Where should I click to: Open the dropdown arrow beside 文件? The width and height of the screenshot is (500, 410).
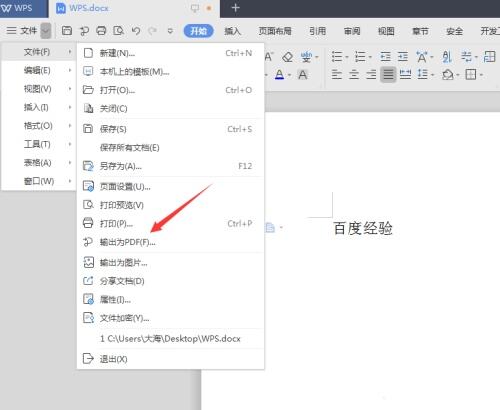46,31
